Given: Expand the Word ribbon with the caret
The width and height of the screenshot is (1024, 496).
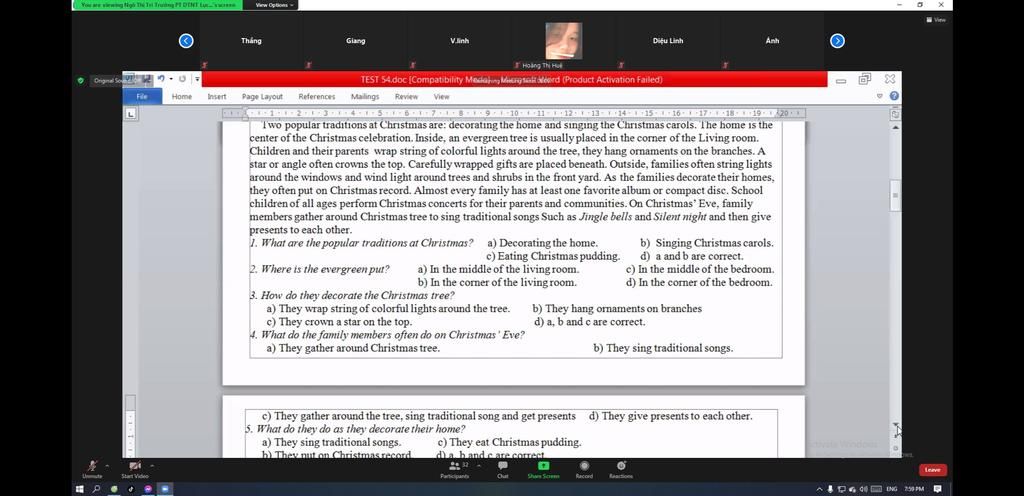Looking at the screenshot, I should point(880,97).
